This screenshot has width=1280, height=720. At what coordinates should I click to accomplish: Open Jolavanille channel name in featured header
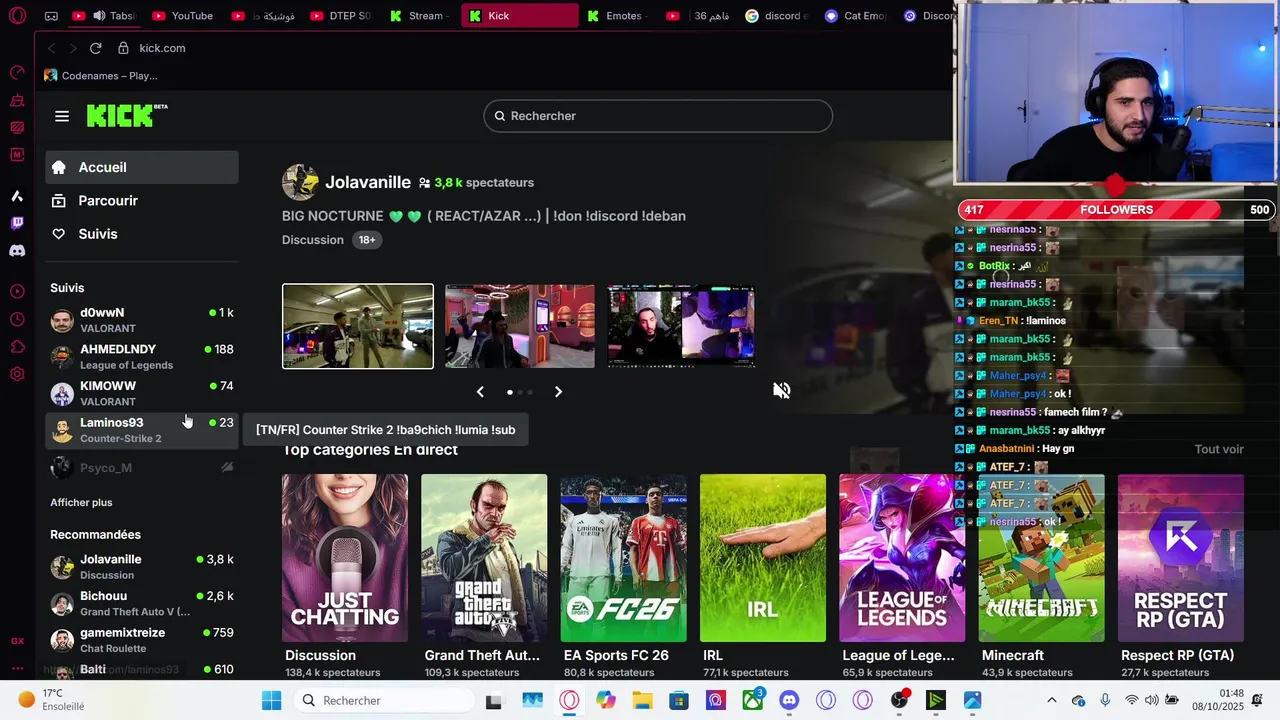[x=368, y=182]
